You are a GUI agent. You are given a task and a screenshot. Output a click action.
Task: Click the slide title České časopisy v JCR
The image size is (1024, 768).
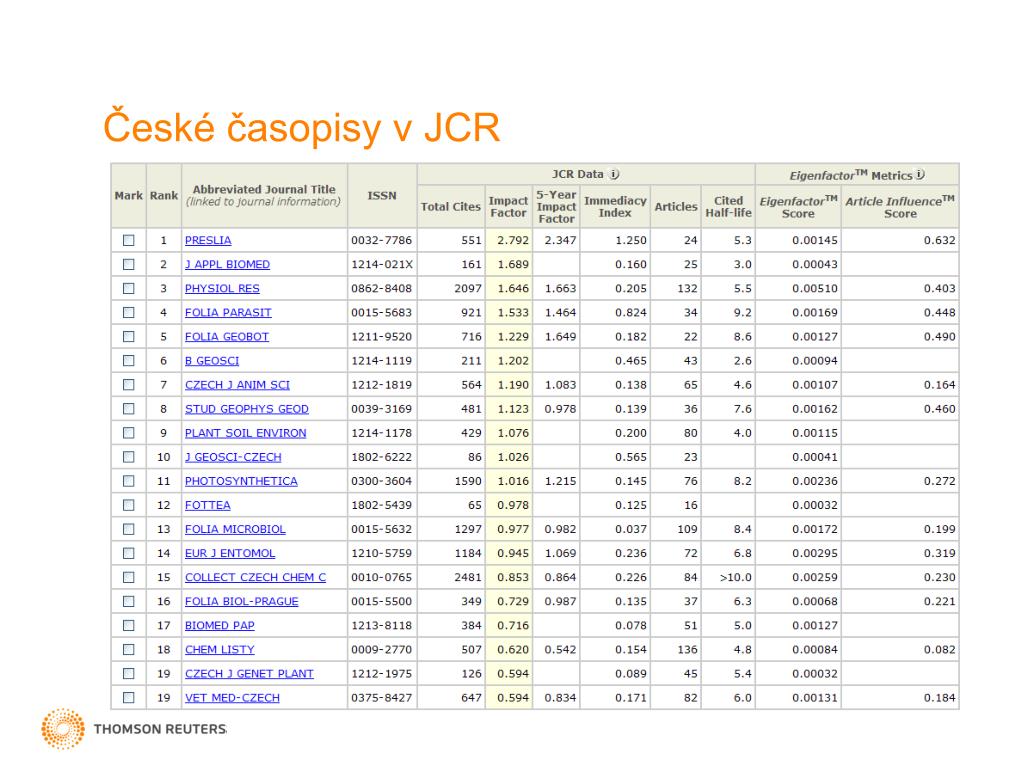point(301,127)
